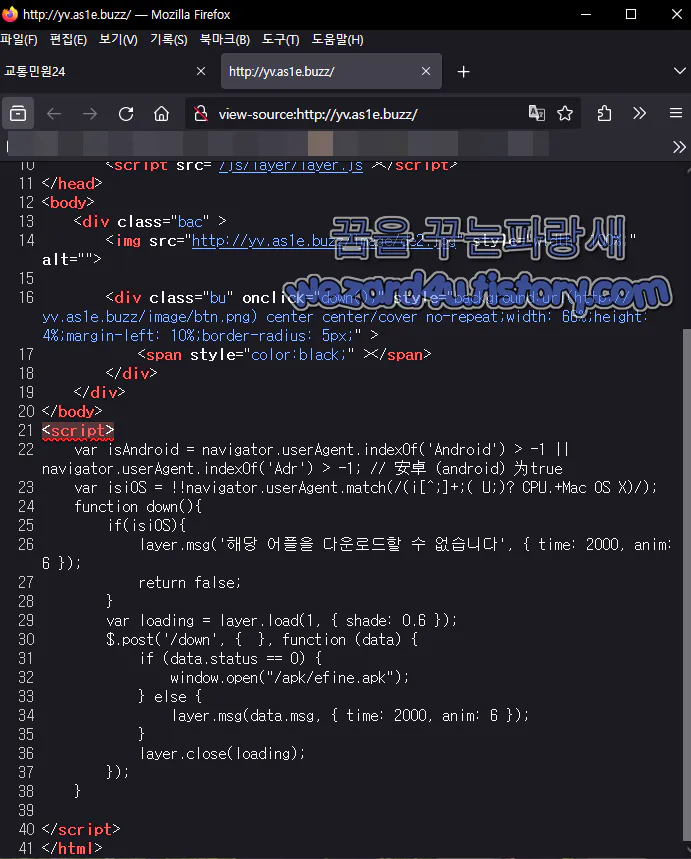The height and width of the screenshot is (859, 691).
Task: Click the highlighted <script> tag on line 21
Action: pos(78,431)
